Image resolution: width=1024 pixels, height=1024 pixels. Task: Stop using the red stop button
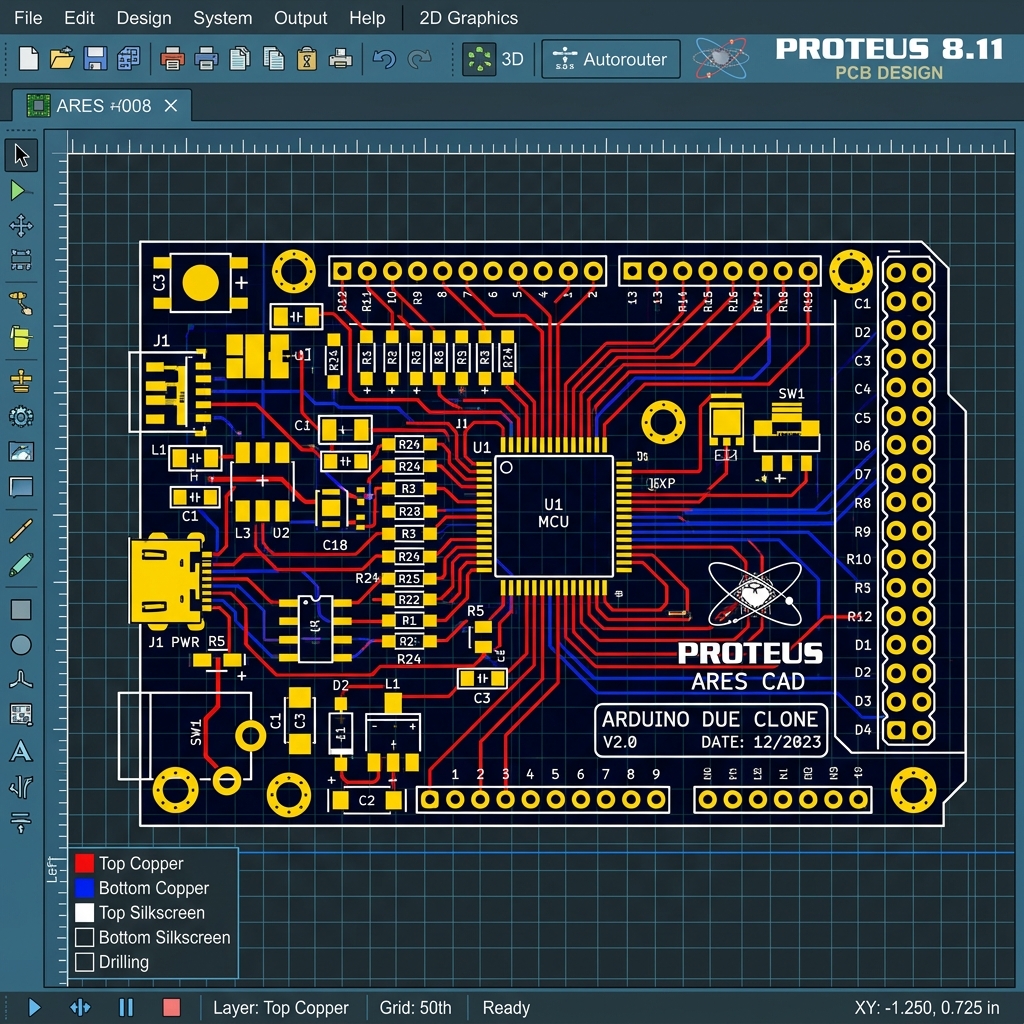[172, 1008]
